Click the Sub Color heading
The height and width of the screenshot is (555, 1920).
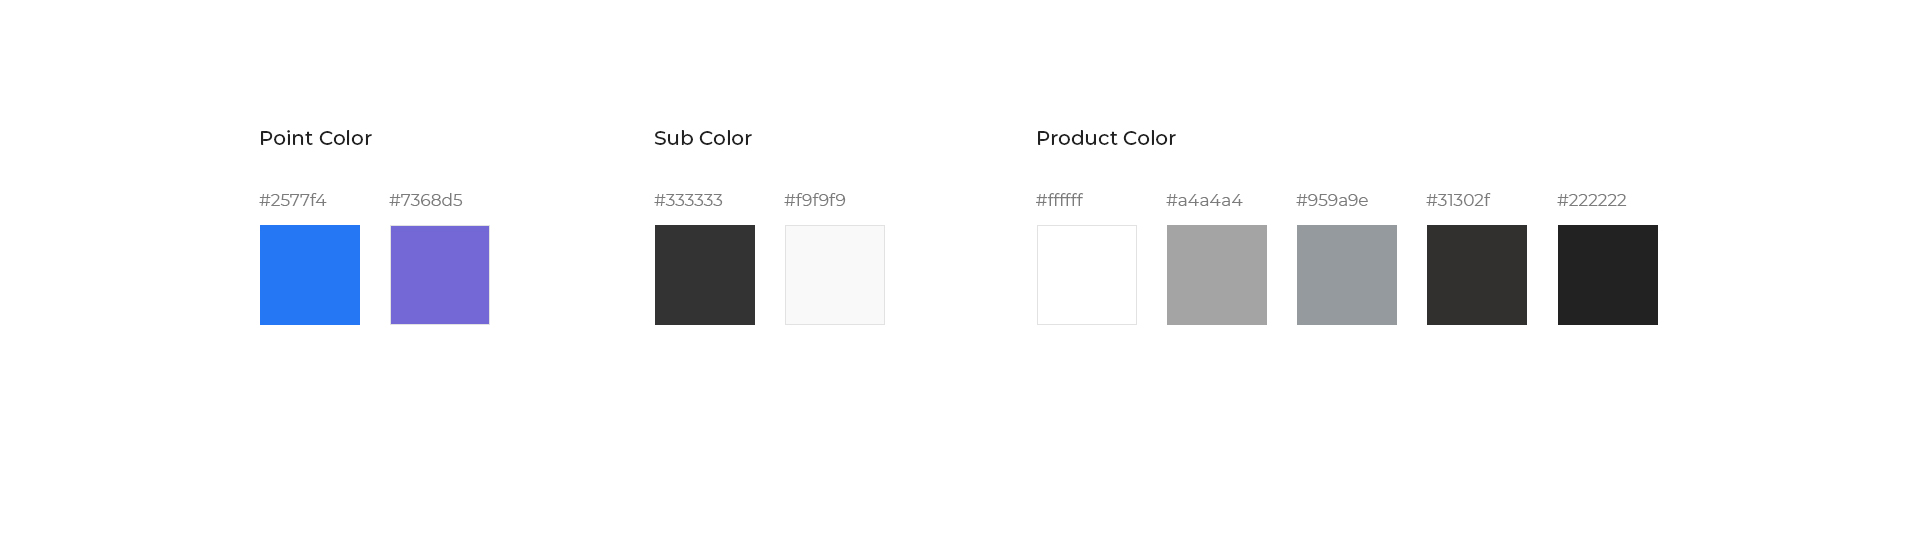tap(703, 138)
